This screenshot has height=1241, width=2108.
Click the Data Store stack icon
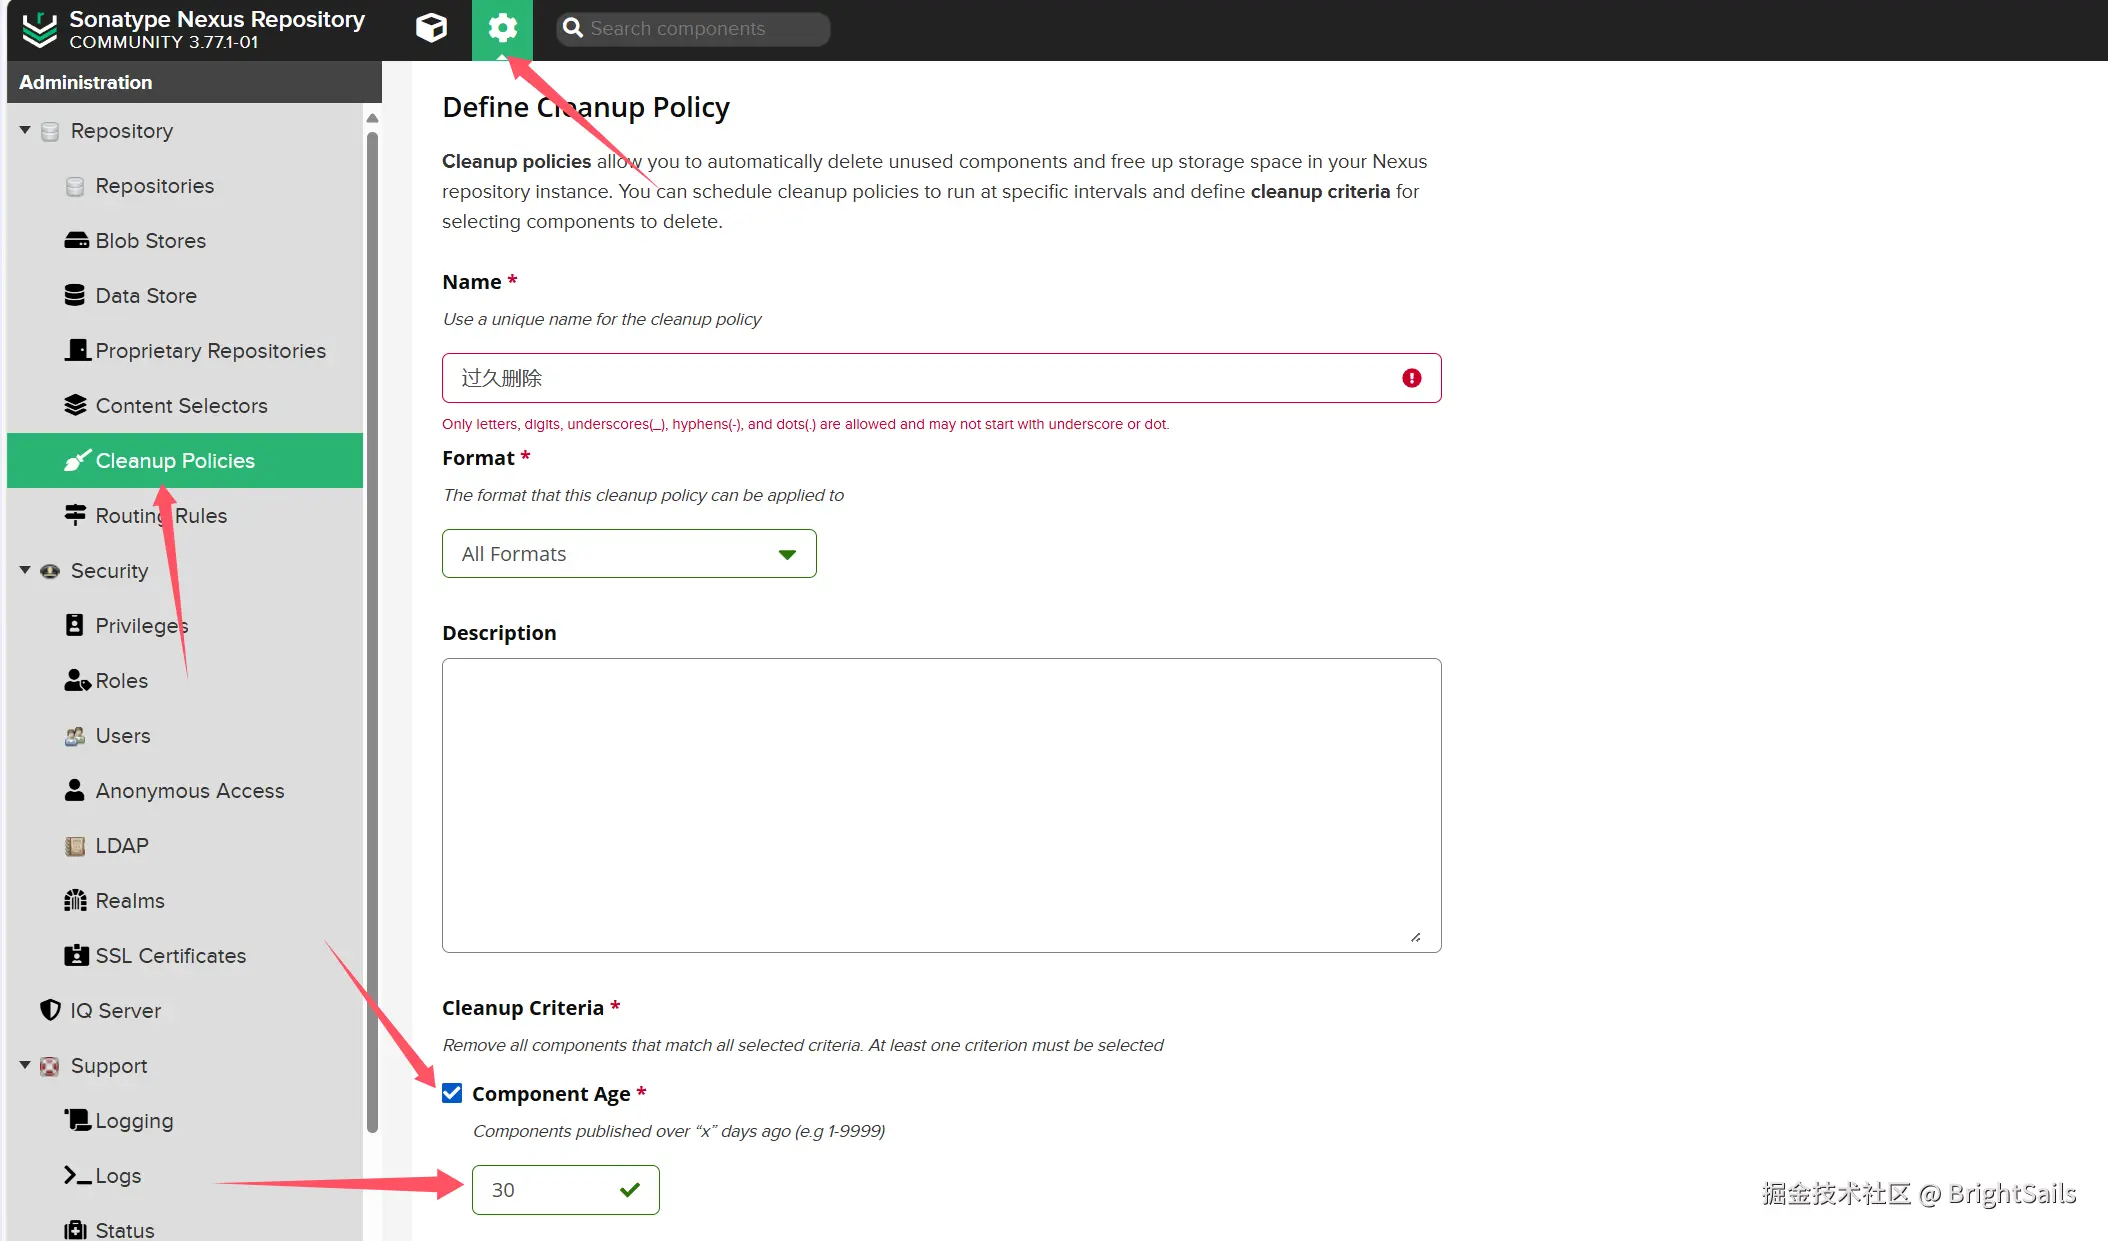pyautogui.click(x=75, y=296)
